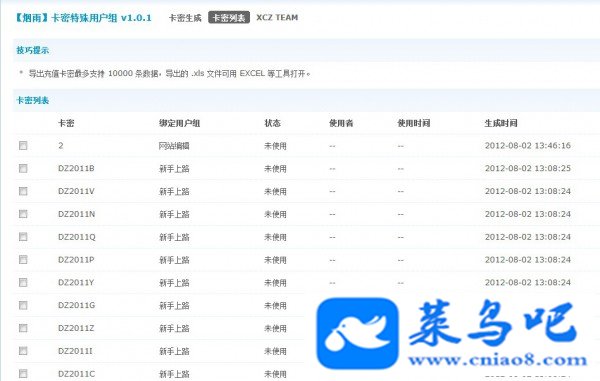Click the 绑定用户组 column header
This screenshot has height=381, width=600.
(x=179, y=123)
